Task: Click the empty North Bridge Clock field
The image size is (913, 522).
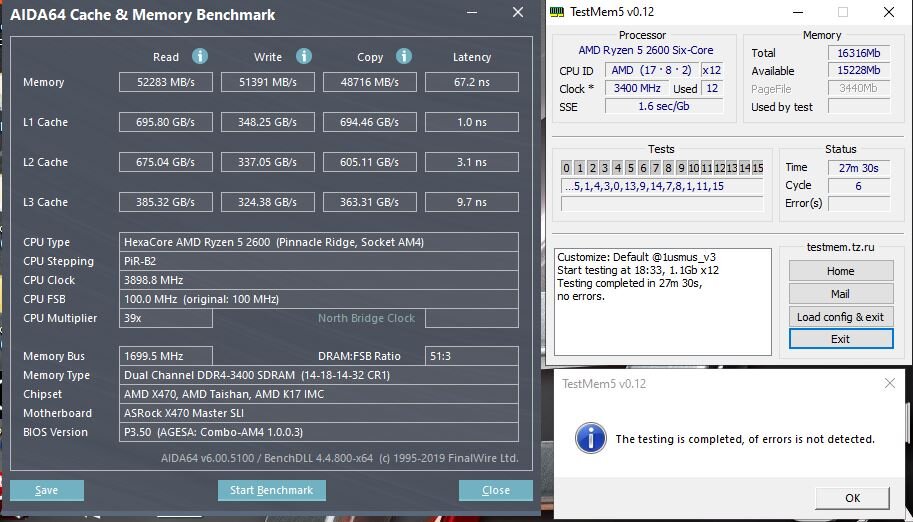Action: pyautogui.click(x=472, y=318)
